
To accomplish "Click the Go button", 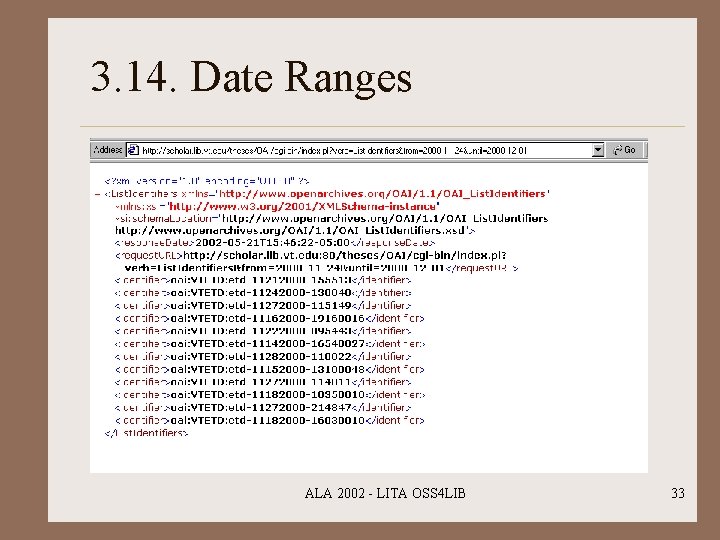I will (x=625, y=150).
